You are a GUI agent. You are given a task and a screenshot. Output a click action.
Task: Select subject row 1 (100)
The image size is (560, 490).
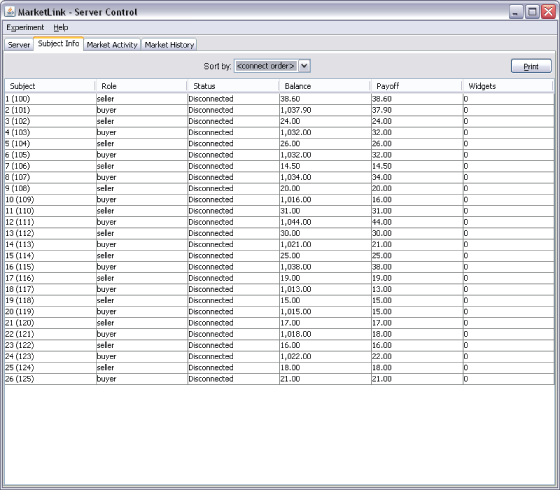[279, 99]
